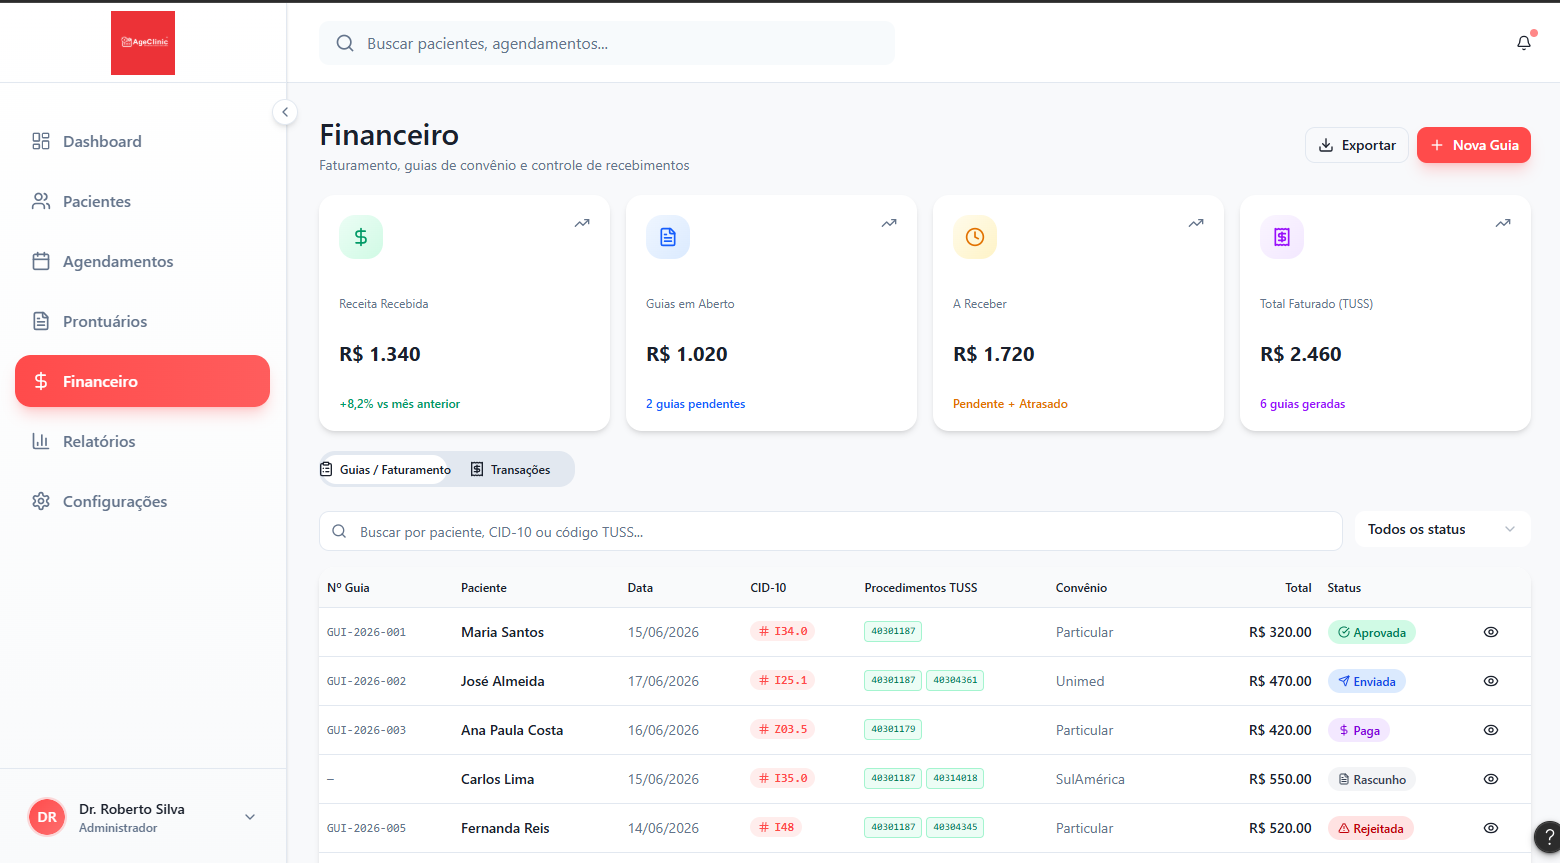Click patient name Maria Santos
This screenshot has width=1560, height=863.
click(x=502, y=632)
